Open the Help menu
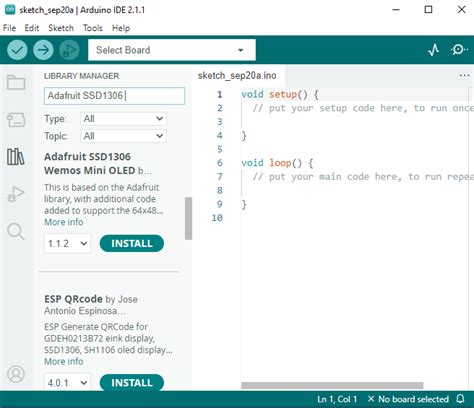The width and height of the screenshot is (474, 408). click(121, 28)
